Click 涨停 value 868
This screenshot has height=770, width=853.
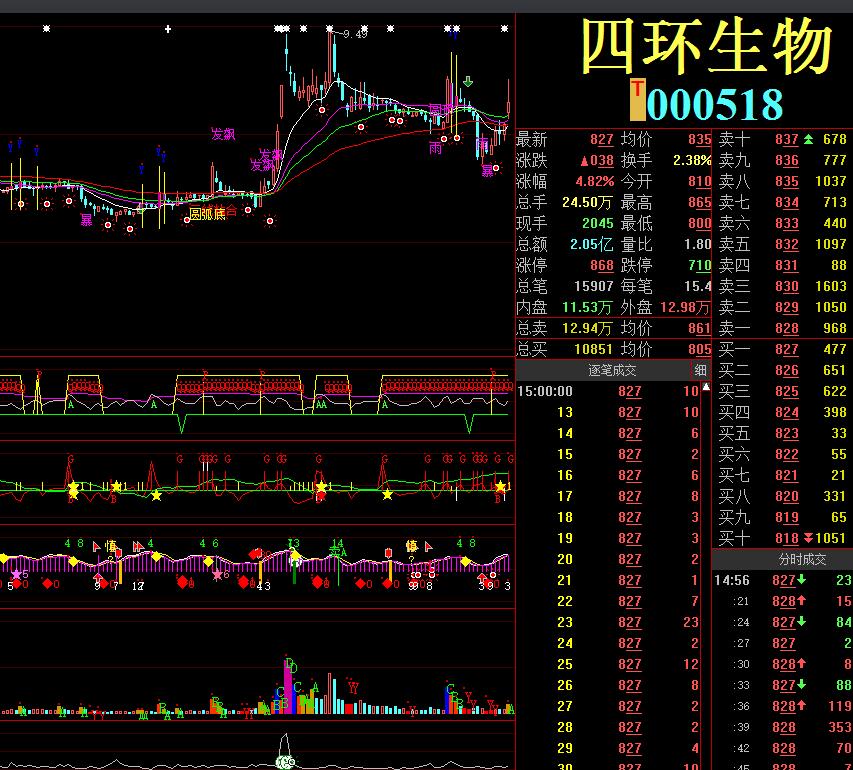[602, 266]
